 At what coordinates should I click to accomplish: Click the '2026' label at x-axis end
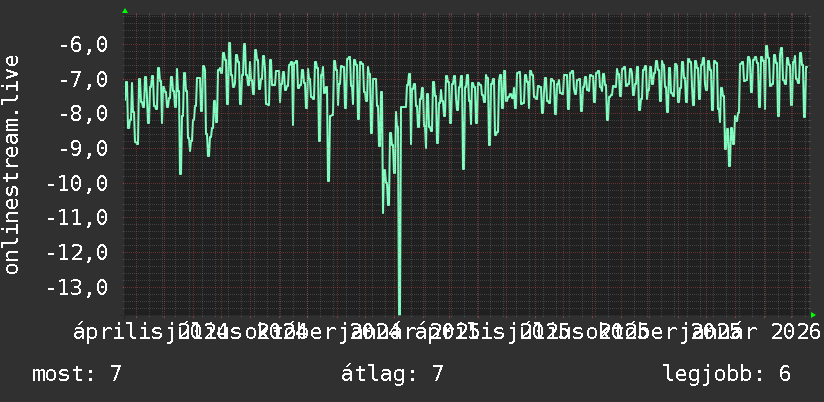coord(795,332)
